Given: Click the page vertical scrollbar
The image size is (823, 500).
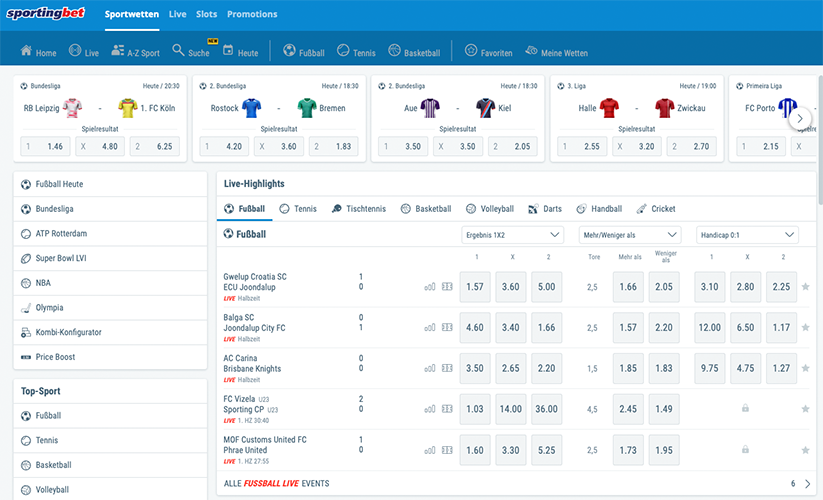Looking at the screenshot, I should (820, 140).
